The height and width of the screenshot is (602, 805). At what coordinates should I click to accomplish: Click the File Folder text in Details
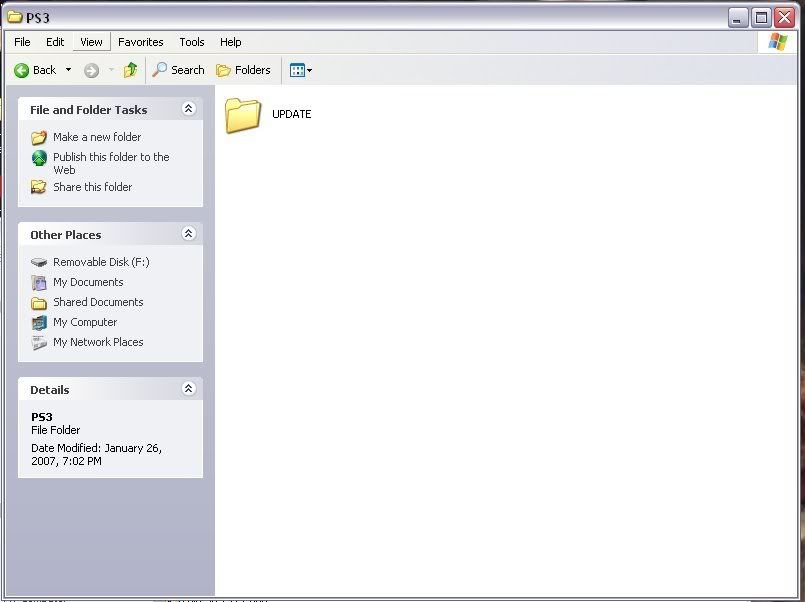click(55, 430)
